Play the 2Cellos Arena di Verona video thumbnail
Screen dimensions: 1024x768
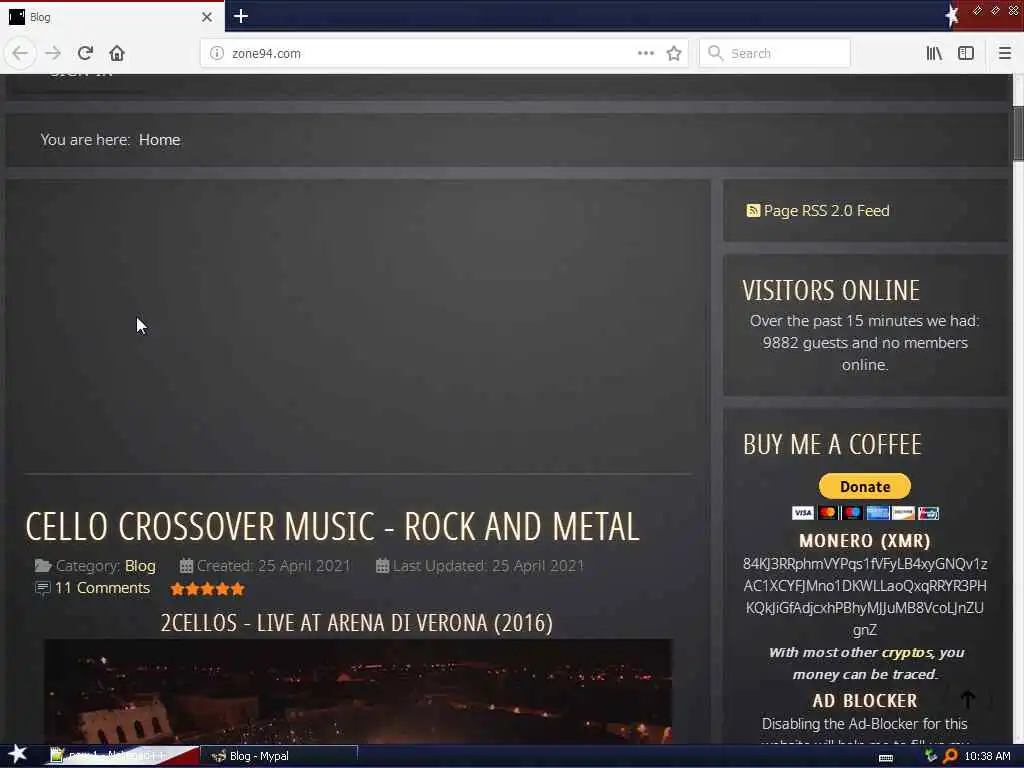(357, 691)
